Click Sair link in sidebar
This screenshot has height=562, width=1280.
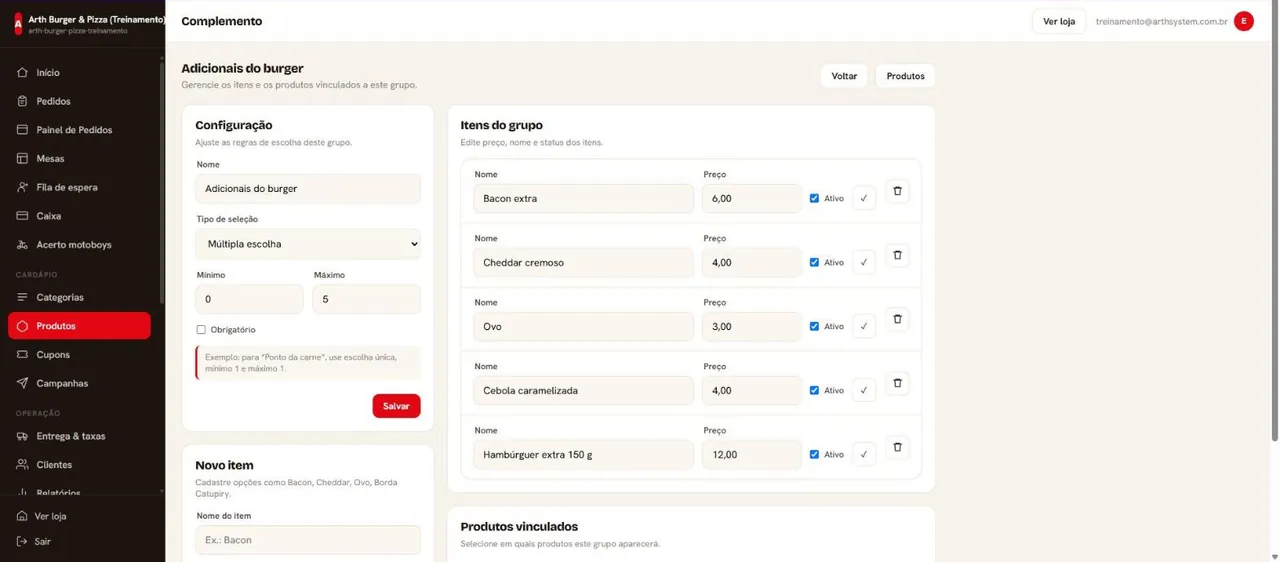(42, 541)
